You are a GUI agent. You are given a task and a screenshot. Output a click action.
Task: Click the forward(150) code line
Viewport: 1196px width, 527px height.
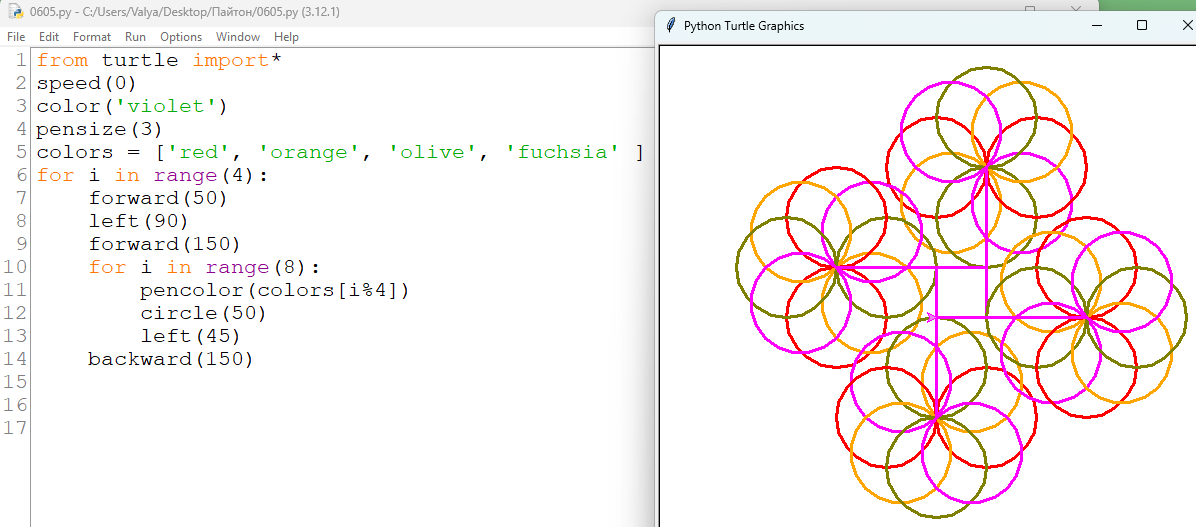pyautogui.click(x=165, y=244)
